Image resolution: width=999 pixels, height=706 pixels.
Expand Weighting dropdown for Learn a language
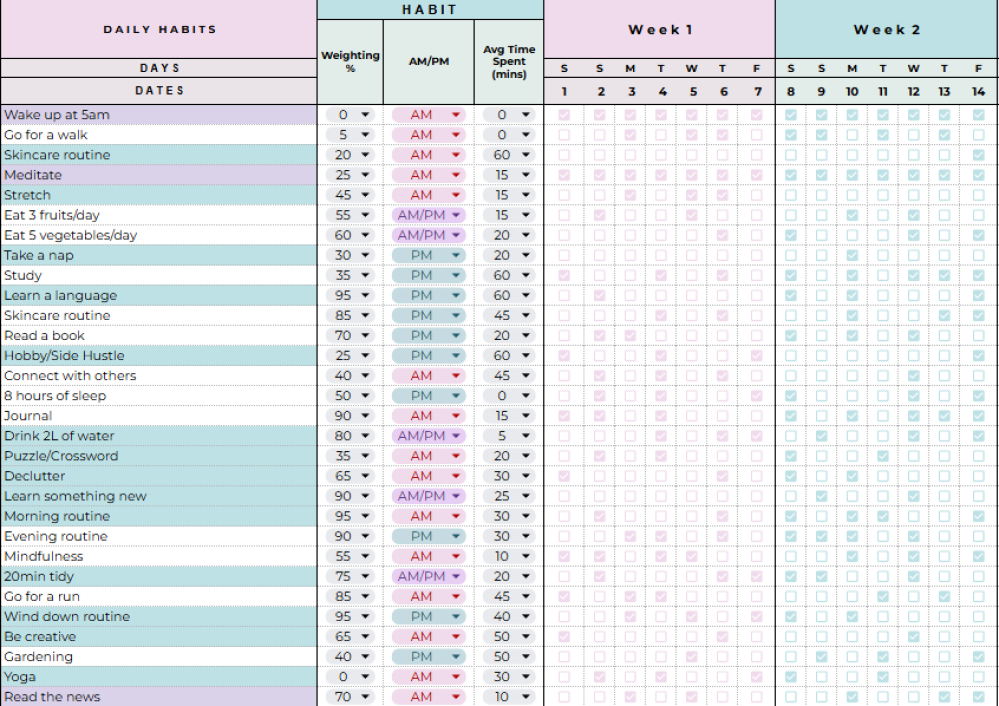(365, 296)
